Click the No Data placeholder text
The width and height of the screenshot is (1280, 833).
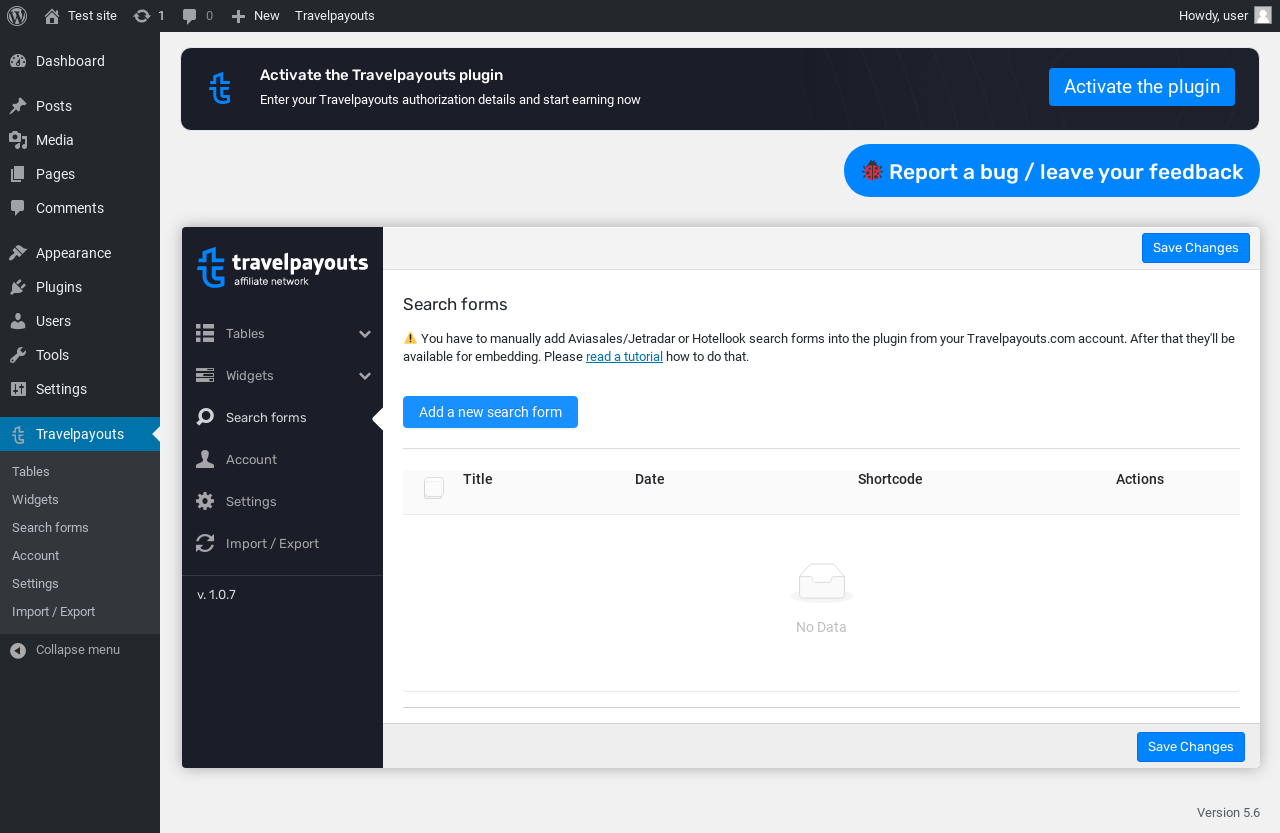[x=821, y=628]
